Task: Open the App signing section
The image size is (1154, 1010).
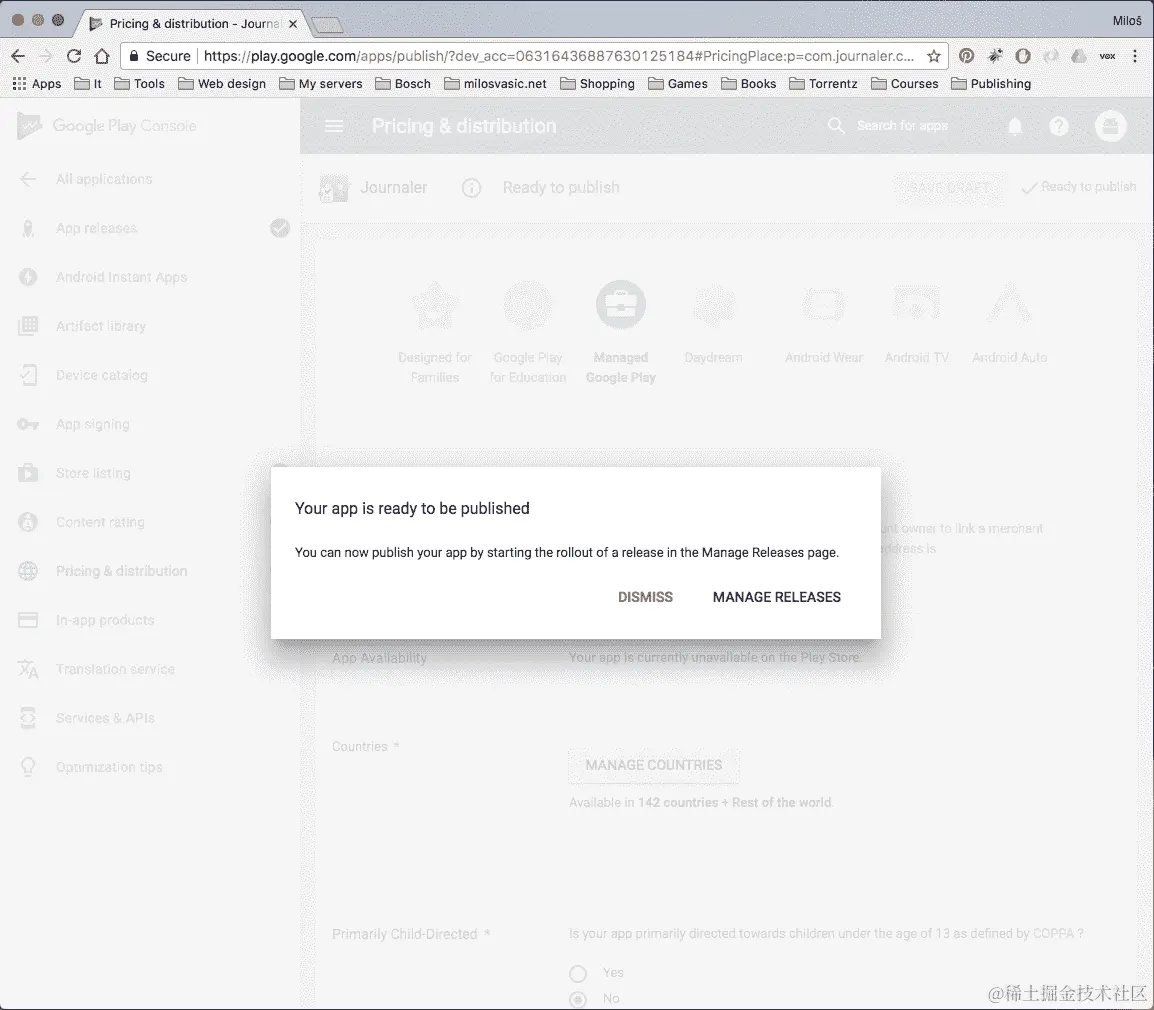Action: [93, 424]
